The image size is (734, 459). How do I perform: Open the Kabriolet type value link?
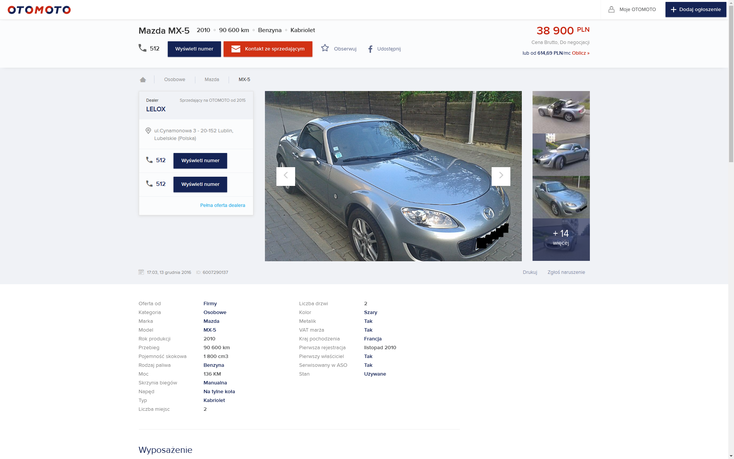coord(214,401)
